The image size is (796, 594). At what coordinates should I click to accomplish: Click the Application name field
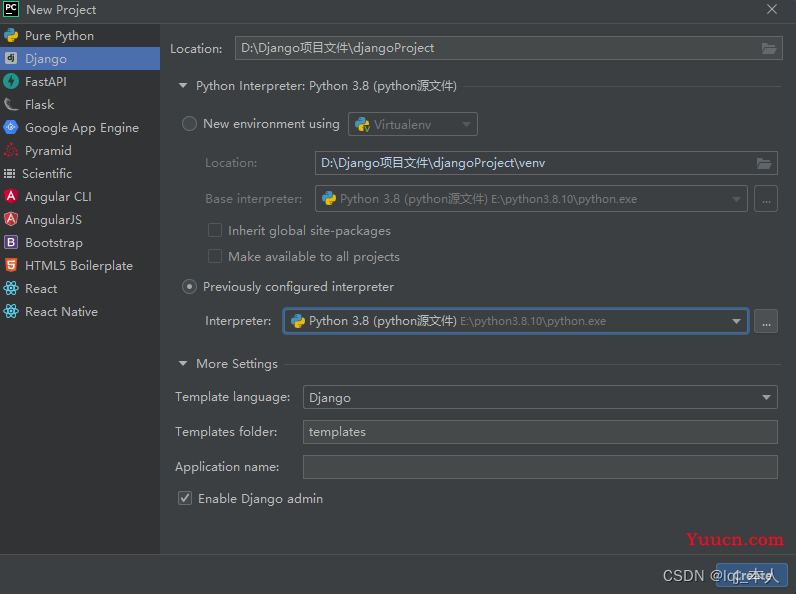click(540, 467)
